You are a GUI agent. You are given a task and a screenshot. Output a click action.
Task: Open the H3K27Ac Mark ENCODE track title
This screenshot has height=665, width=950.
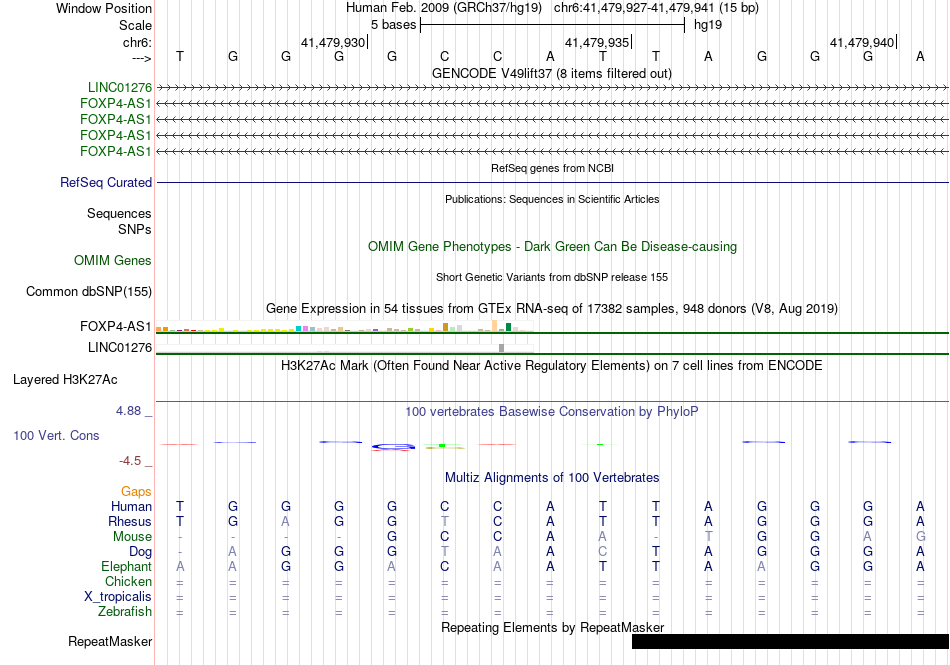552,366
